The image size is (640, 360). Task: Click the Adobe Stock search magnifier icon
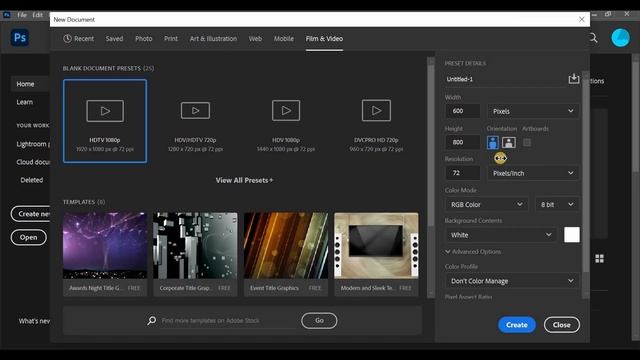151,320
